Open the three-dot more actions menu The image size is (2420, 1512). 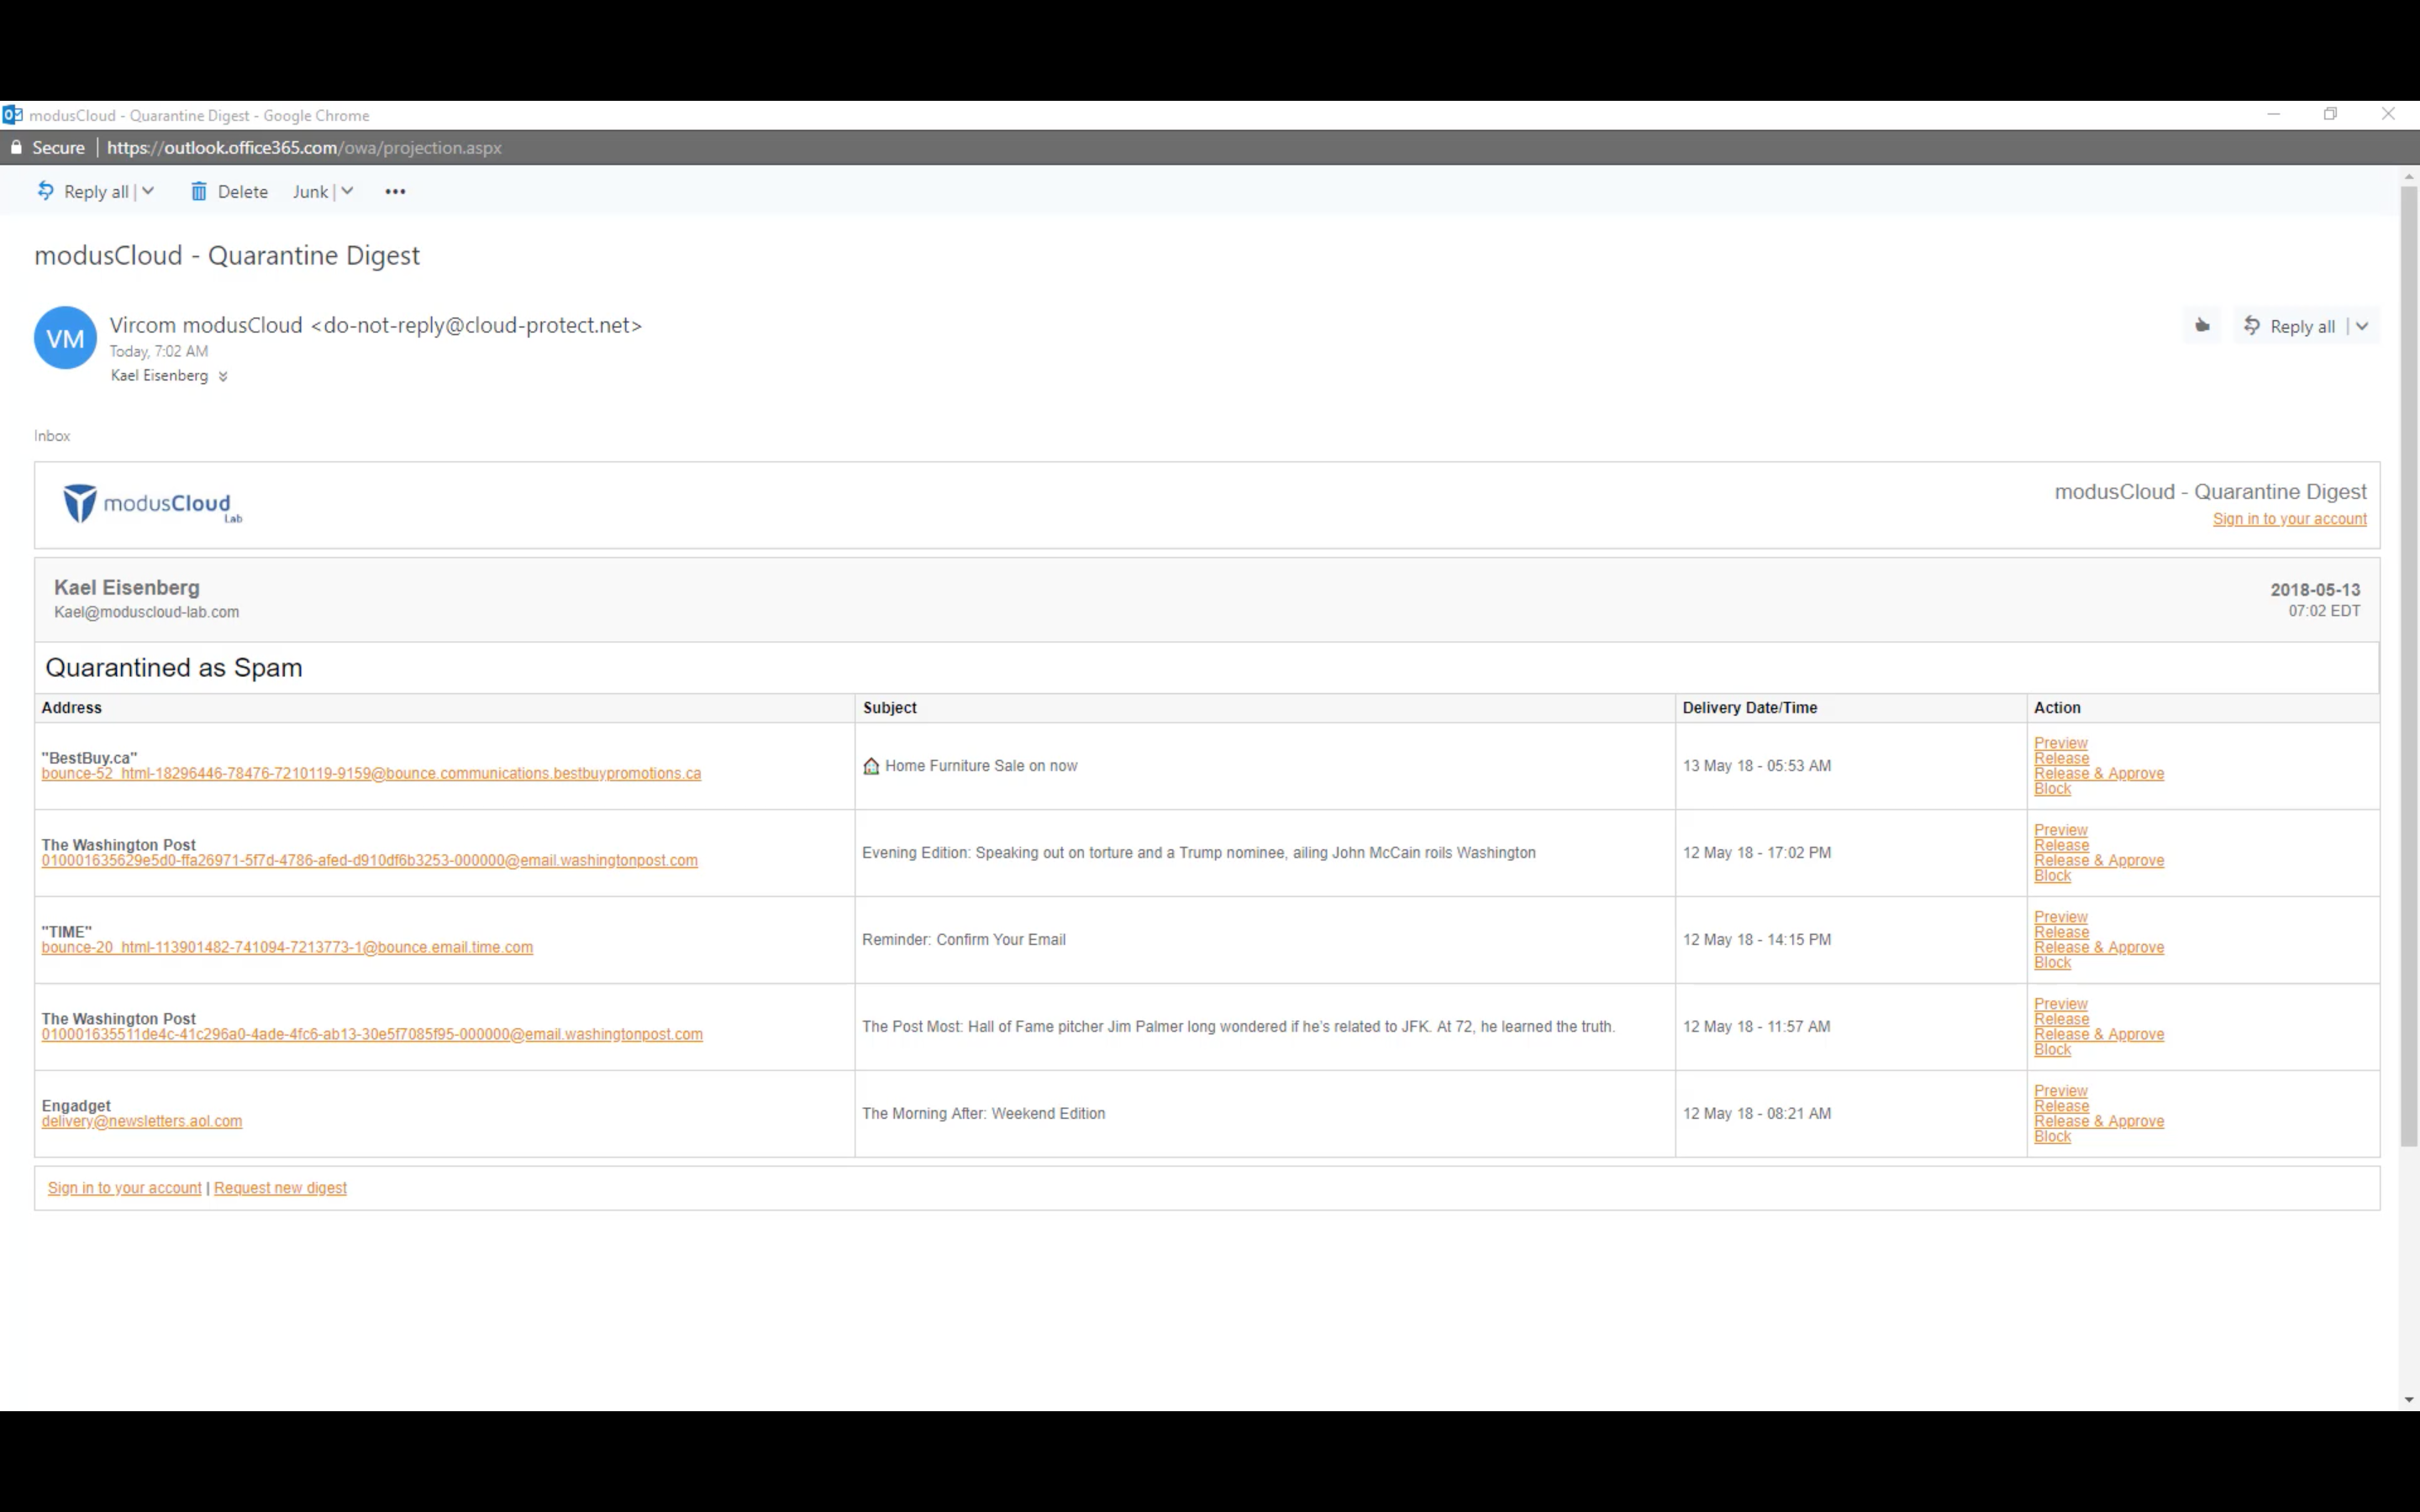point(395,191)
